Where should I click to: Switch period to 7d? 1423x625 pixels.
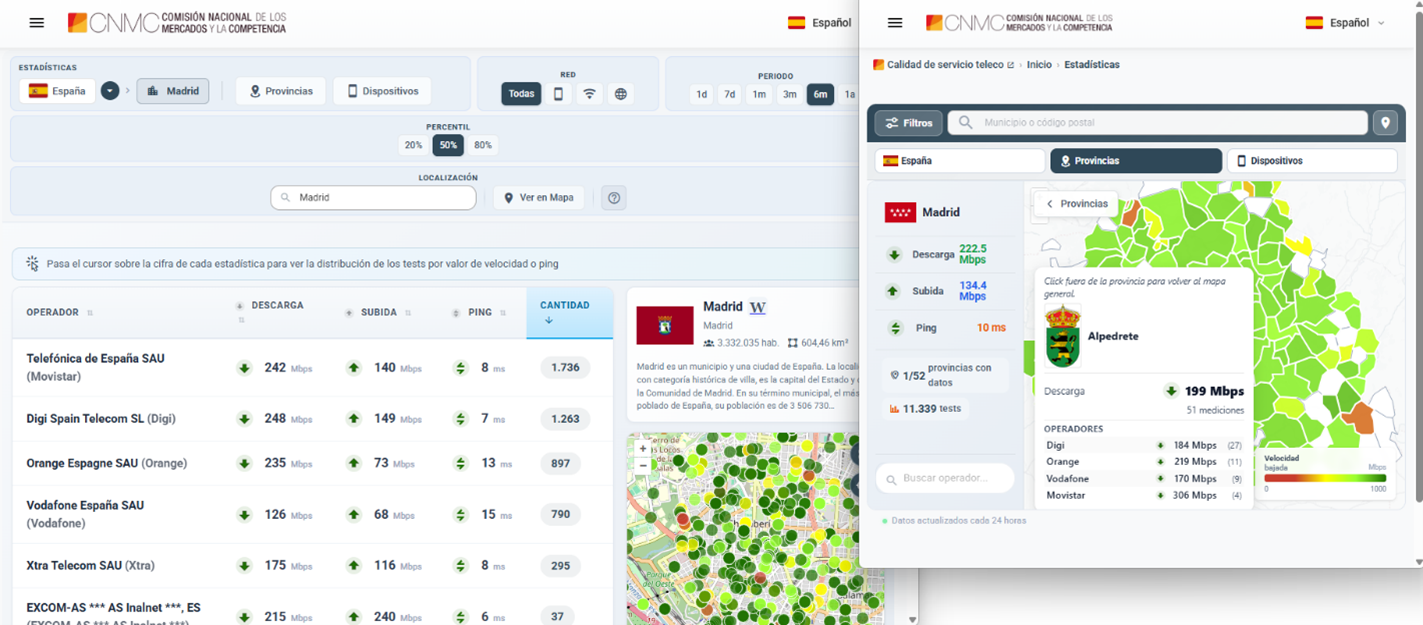coord(730,94)
